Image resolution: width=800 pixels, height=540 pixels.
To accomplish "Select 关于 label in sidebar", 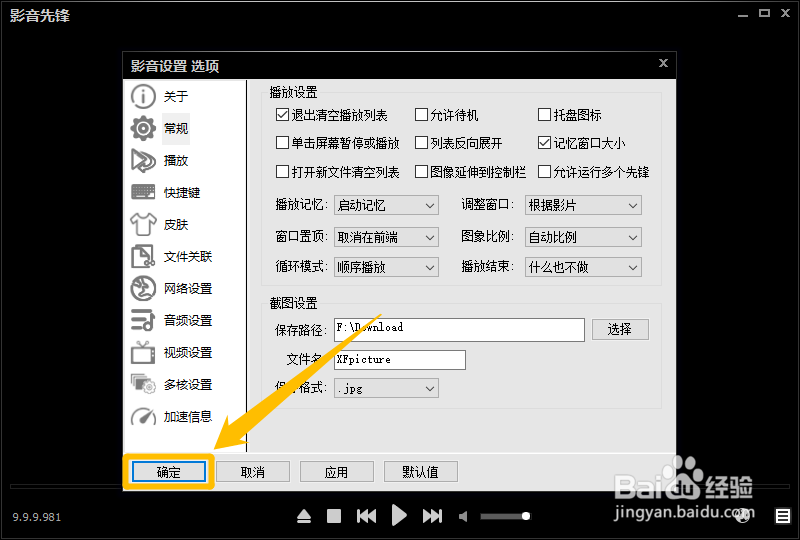I will point(176,96).
